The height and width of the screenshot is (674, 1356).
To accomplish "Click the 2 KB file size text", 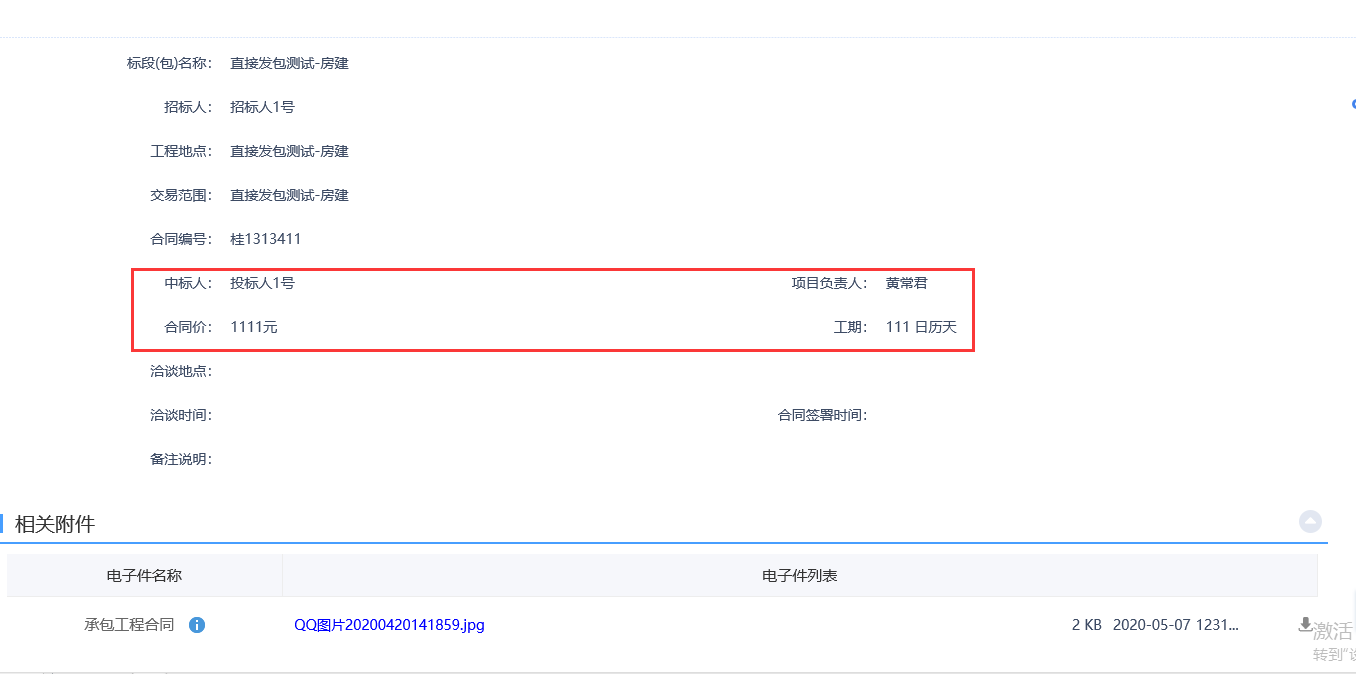I will tap(1086, 625).
